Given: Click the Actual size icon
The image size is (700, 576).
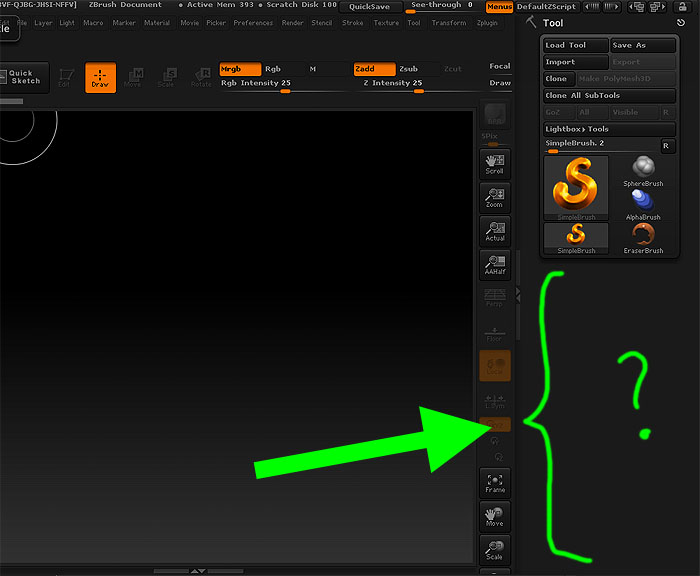Looking at the screenshot, I should point(495,231).
